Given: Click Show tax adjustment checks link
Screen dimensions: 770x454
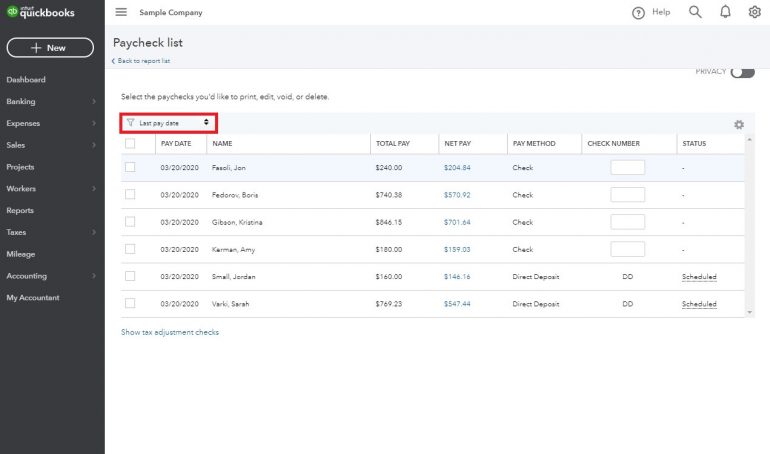Looking at the screenshot, I should (x=170, y=332).
